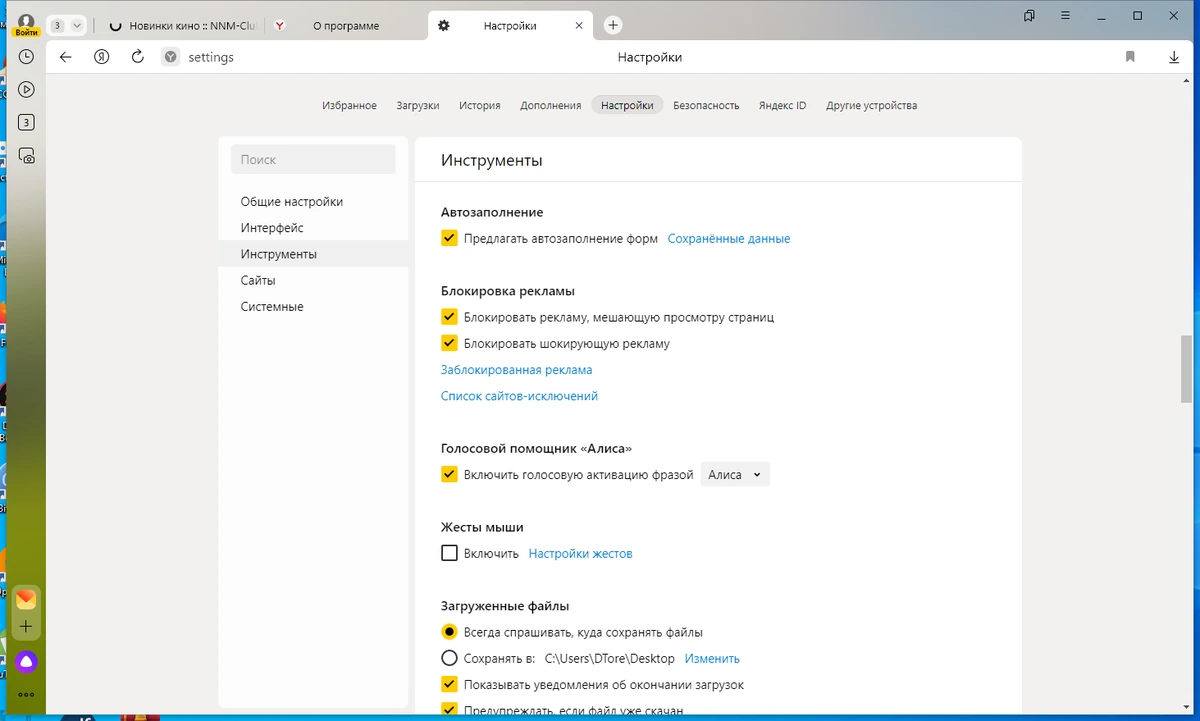This screenshot has height=721, width=1200.
Task: Uncheck "Блокировать шокирующую рекламу"
Action: pos(449,343)
